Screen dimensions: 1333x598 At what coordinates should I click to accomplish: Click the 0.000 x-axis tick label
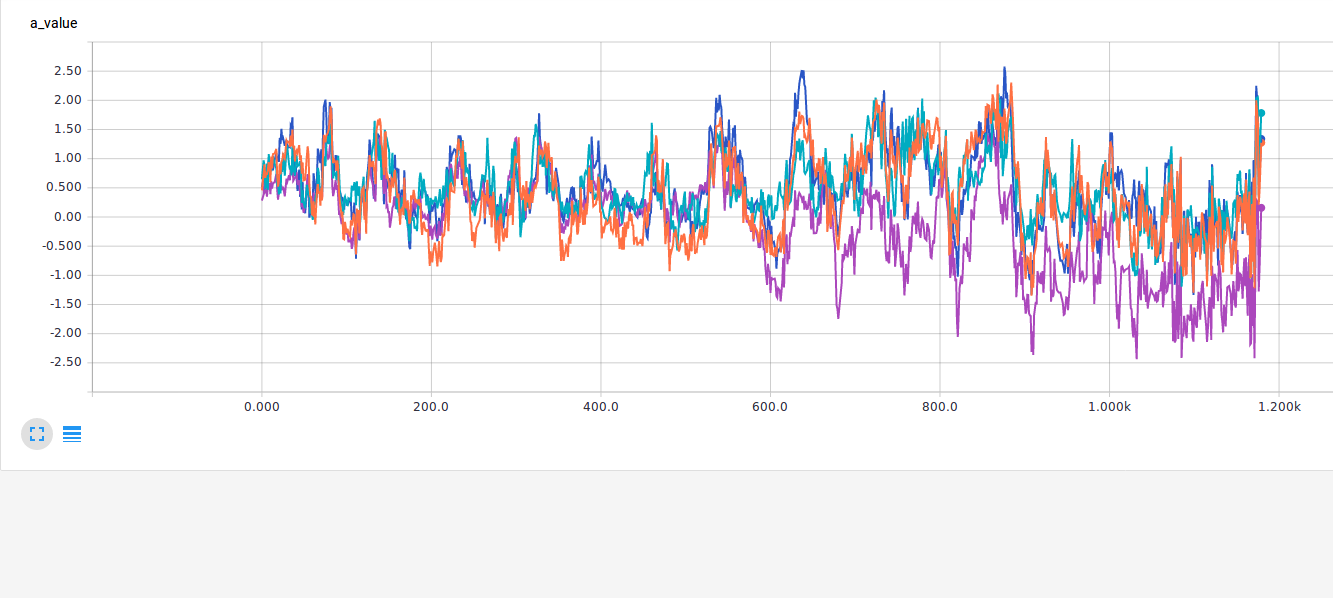pyautogui.click(x=261, y=407)
